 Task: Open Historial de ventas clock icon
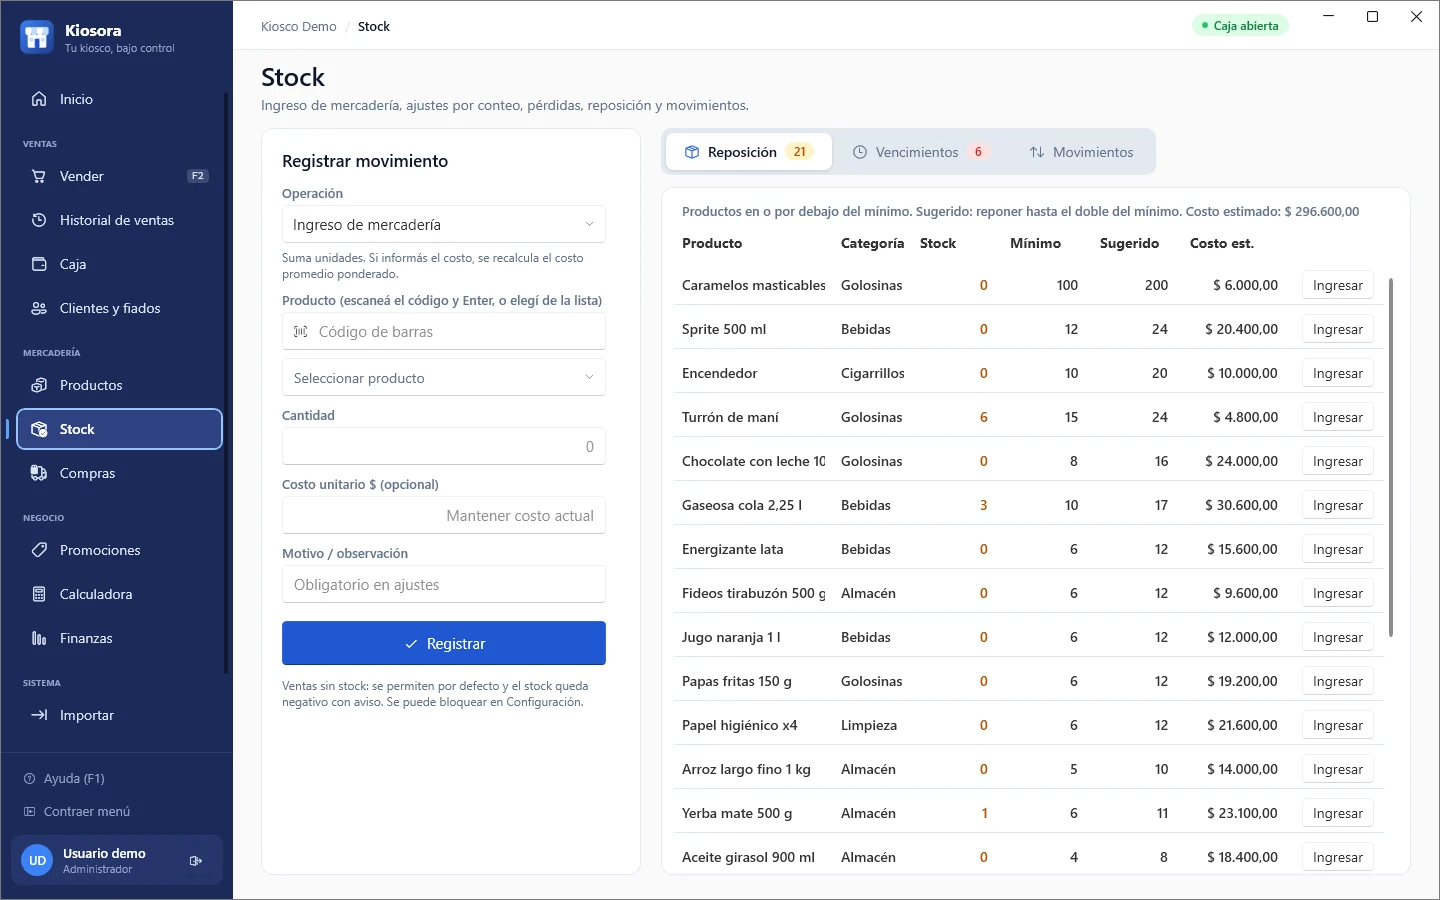pyautogui.click(x=39, y=220)
